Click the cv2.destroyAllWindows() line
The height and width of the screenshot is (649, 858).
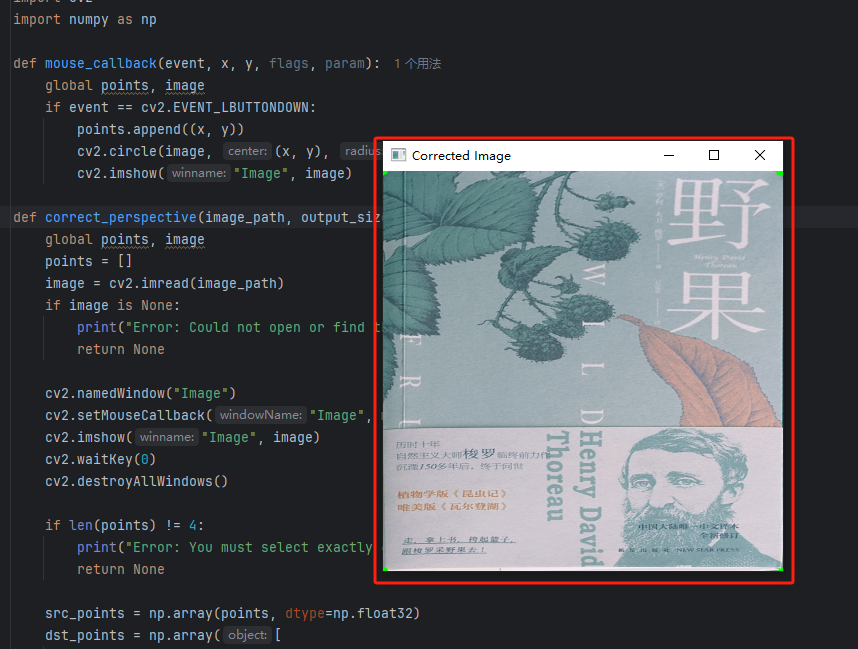(x=136, y=482)
